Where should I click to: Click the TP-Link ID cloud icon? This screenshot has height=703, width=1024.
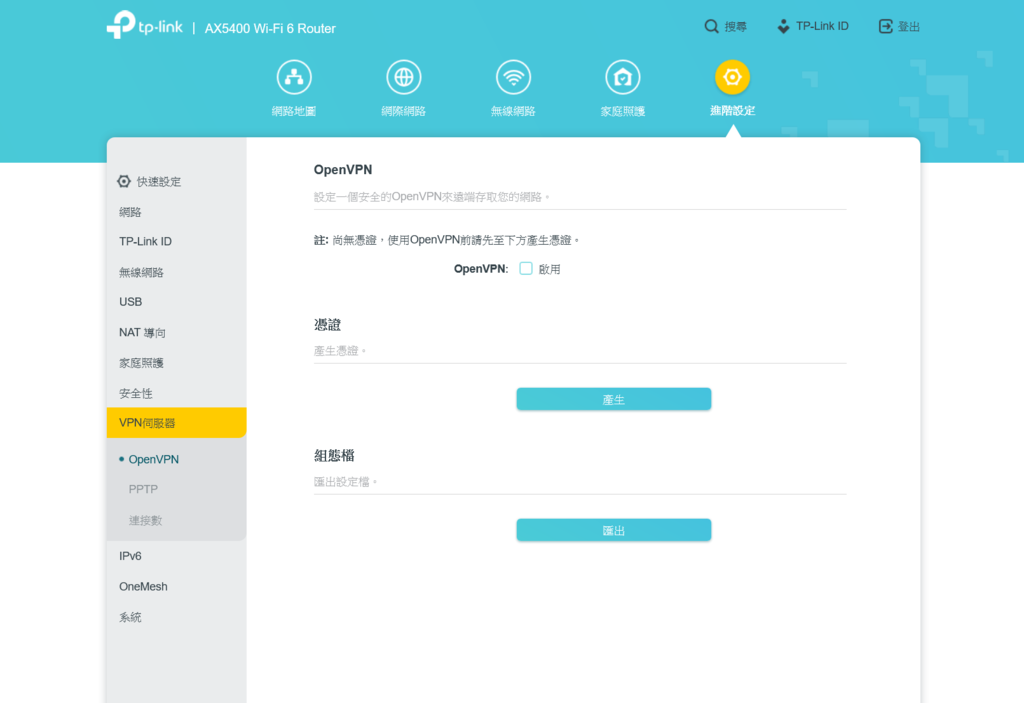click(x=783, y=26)
